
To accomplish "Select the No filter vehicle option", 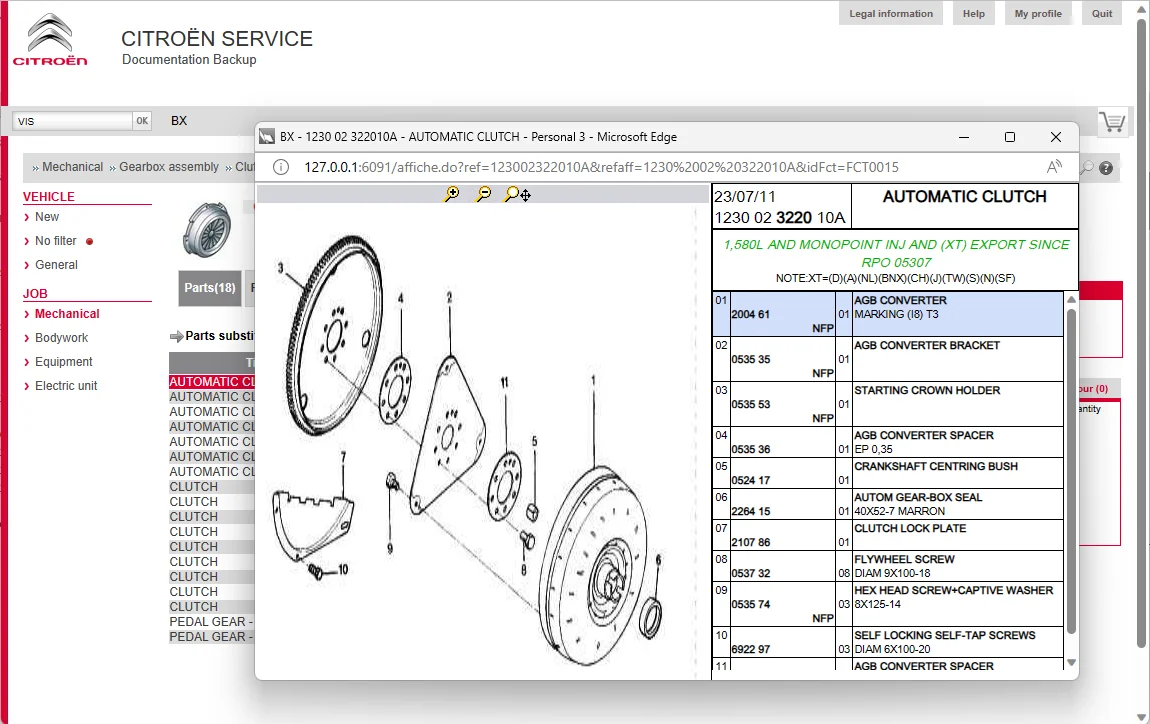I will point(56,241).
